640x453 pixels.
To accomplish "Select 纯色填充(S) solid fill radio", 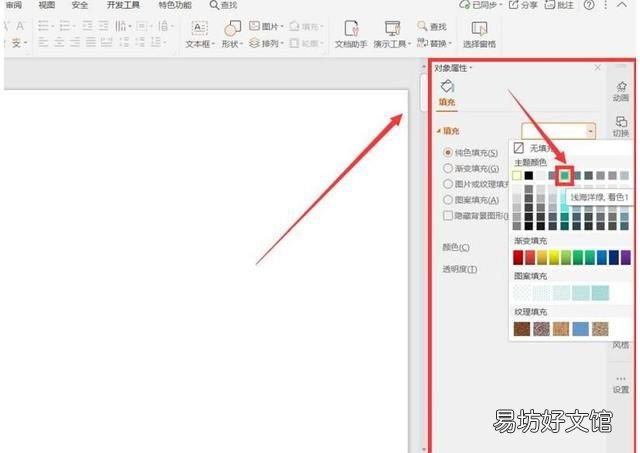I will coord(448,152).
